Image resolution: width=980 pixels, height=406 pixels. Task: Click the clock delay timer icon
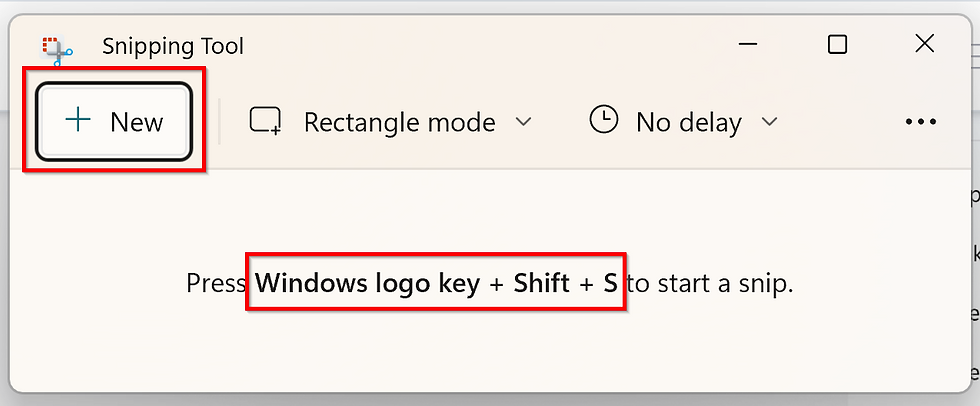point(604,119)
